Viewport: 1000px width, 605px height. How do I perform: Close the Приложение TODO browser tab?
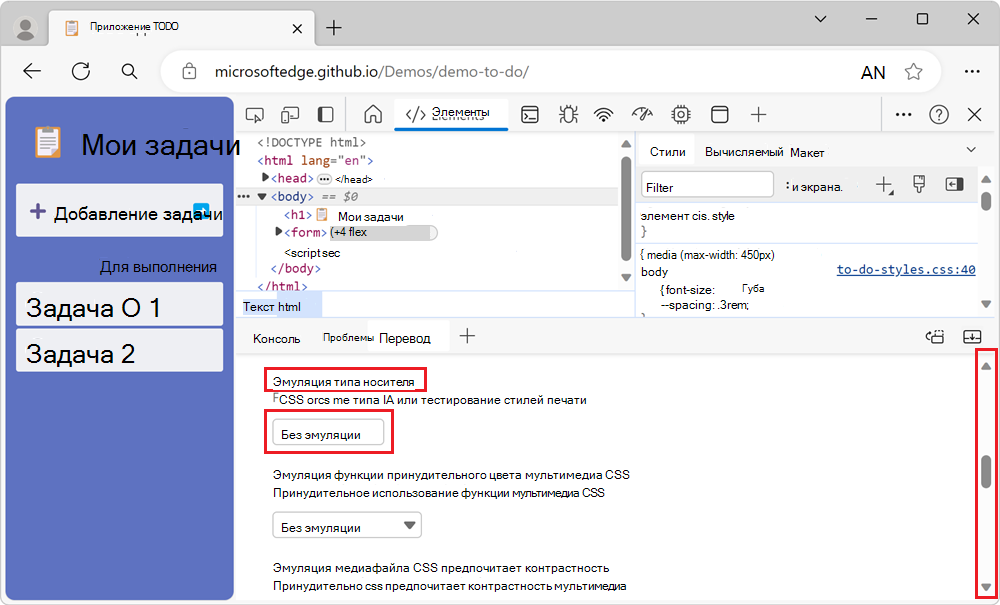pyautogui.click(x=297, y=28)
